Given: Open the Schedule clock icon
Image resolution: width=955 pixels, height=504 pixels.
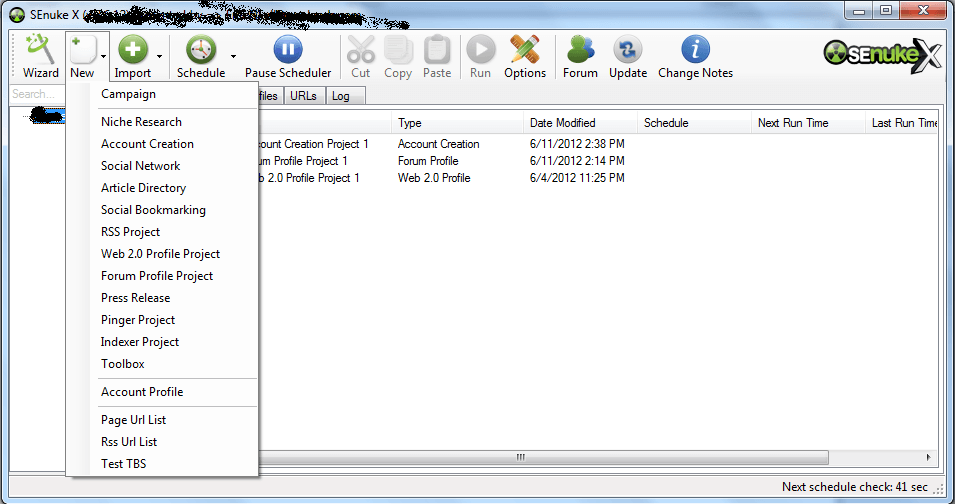Looking at the screenshot, I should pos(201,49).
